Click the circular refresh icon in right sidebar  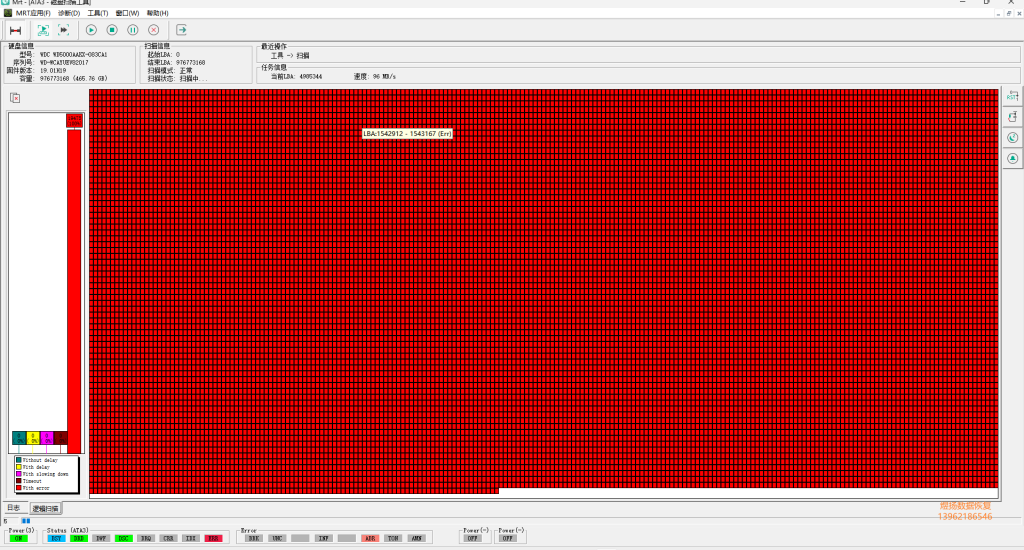(1012, 138)
